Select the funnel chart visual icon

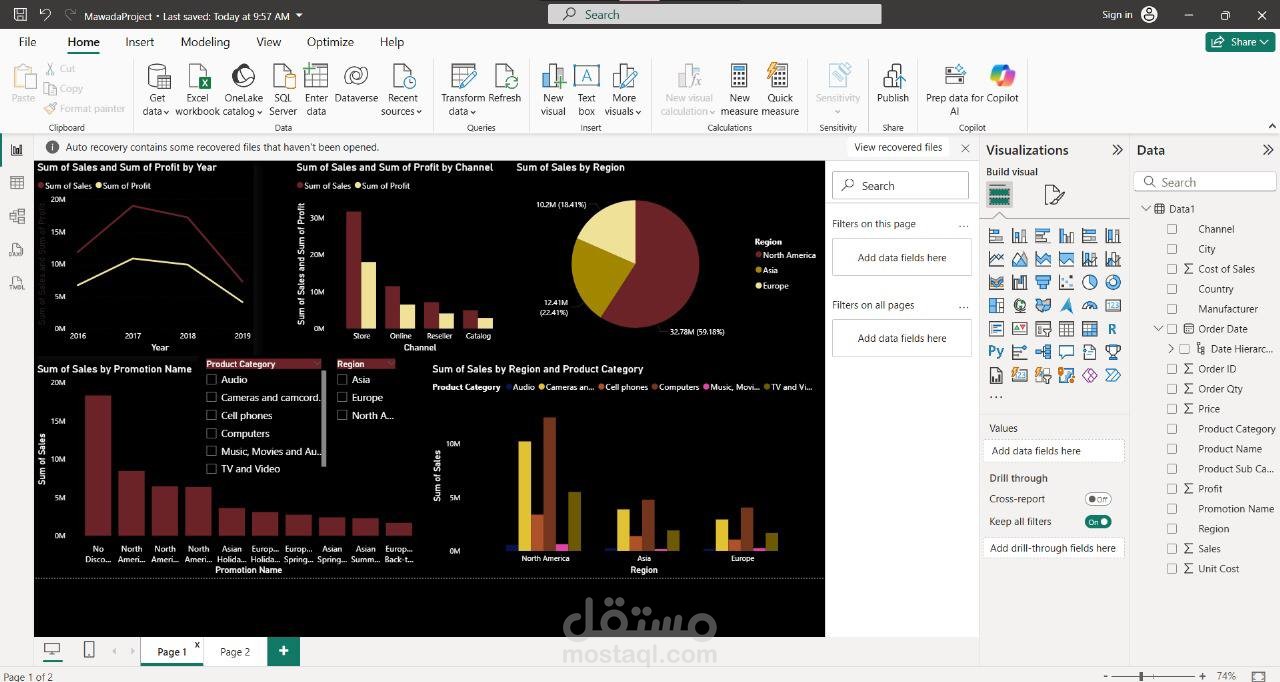(1043, 281)
